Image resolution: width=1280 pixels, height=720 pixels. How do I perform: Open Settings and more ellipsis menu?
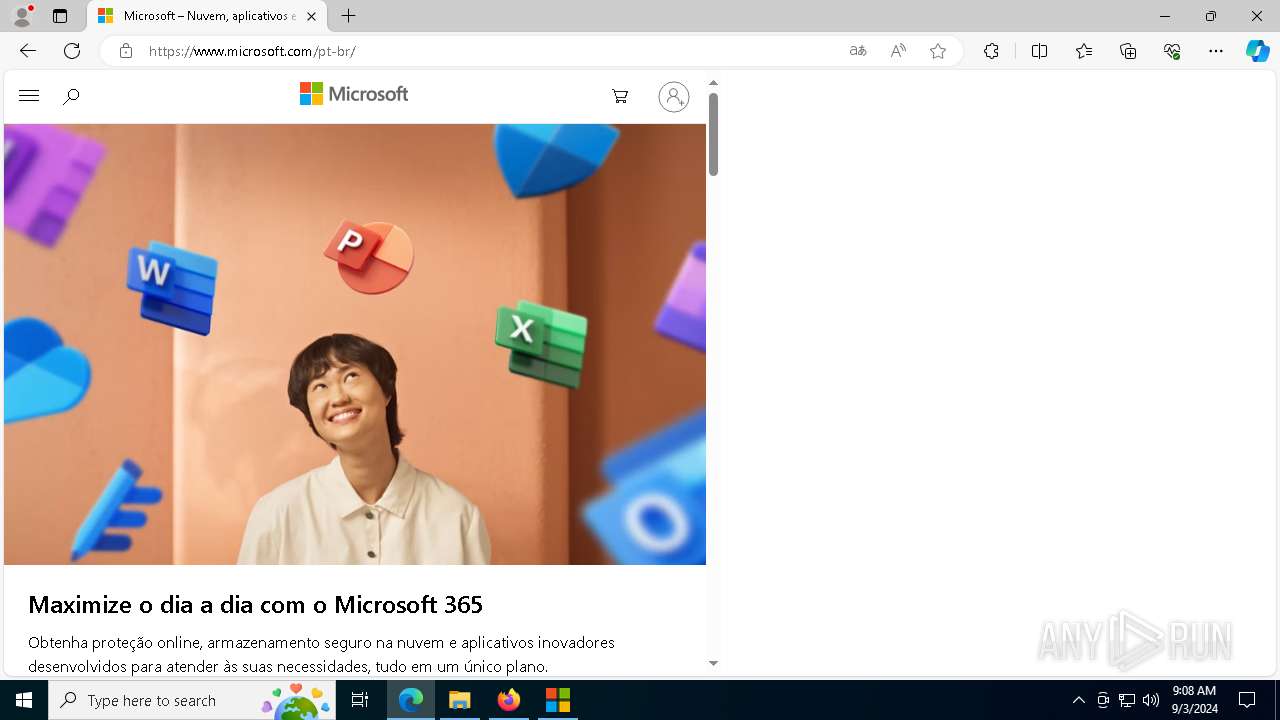tap(1216, 51)
